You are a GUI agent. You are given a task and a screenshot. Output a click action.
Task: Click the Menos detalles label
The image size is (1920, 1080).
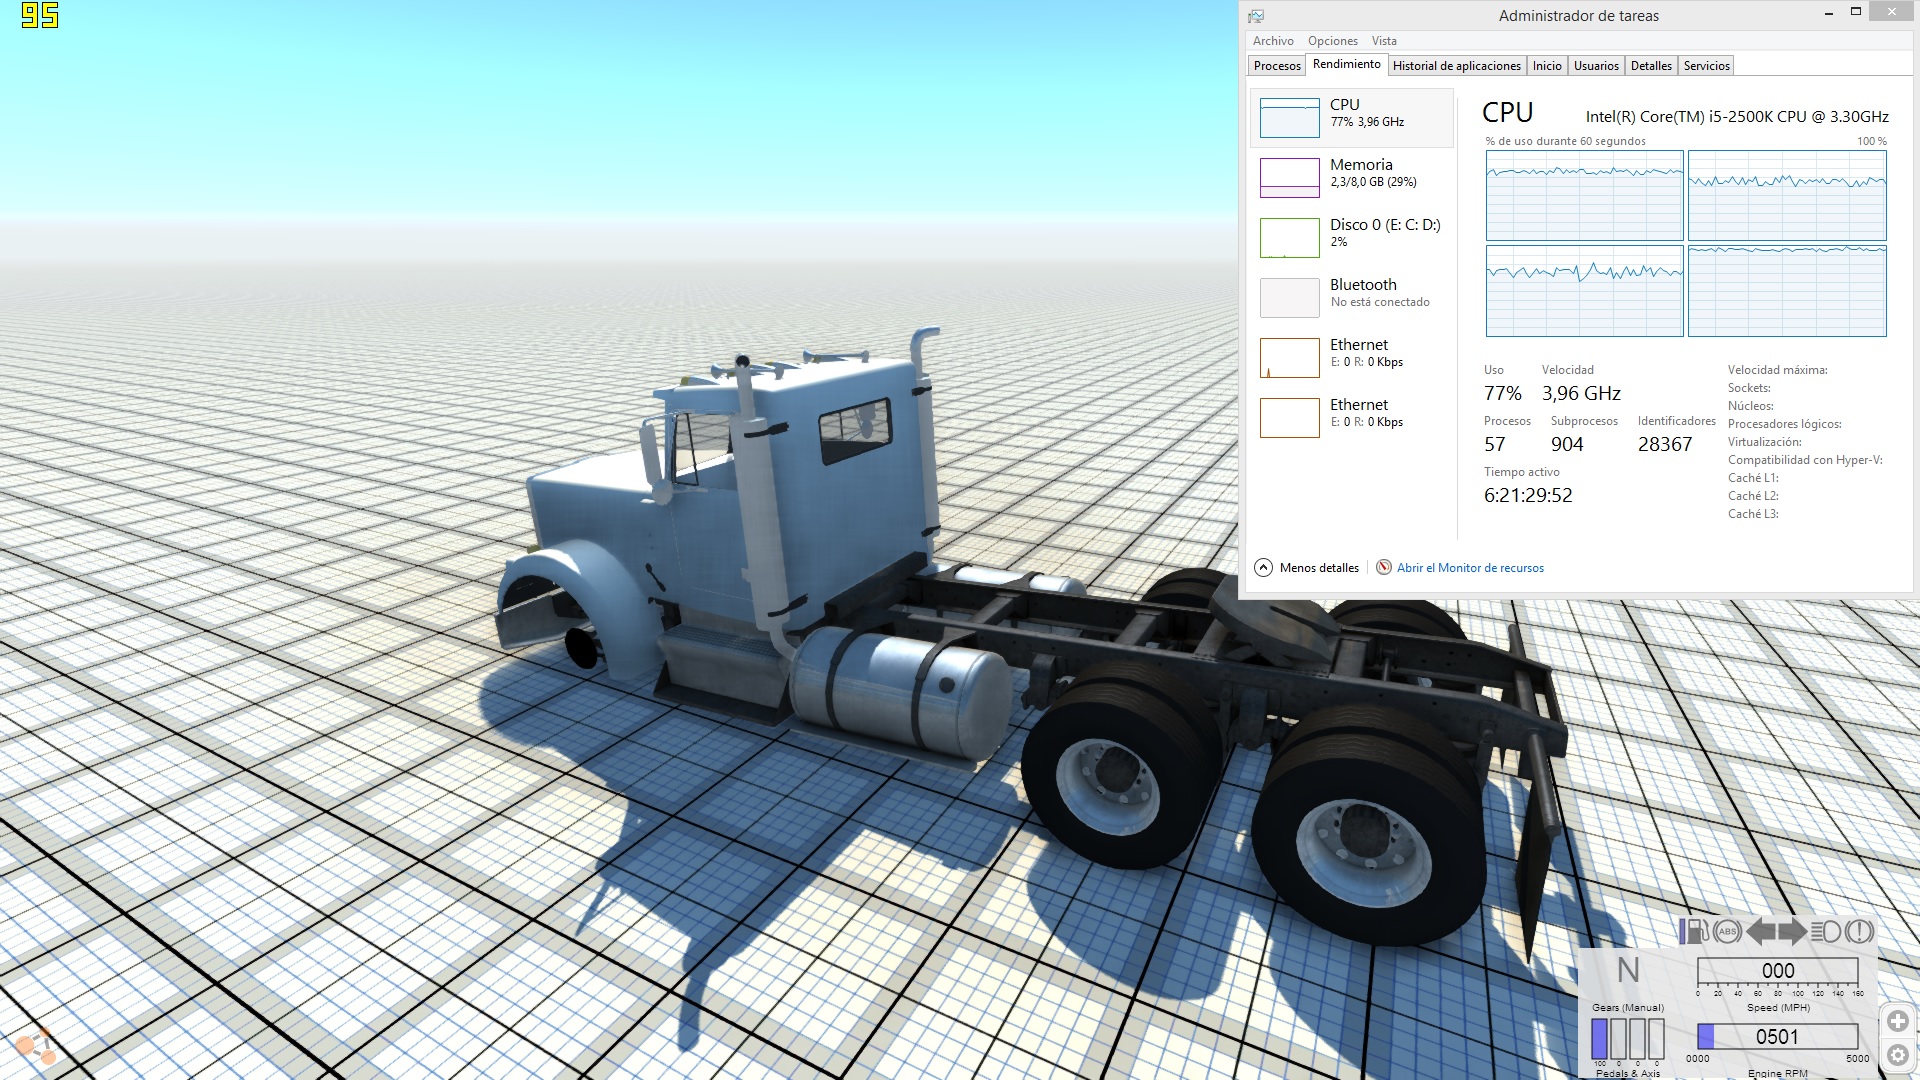(x=1319, y=567)
